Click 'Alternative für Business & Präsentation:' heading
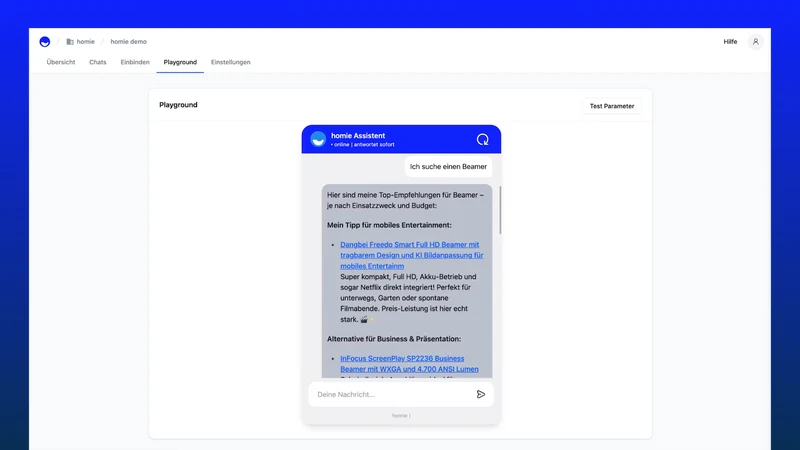 click(394, 339)
